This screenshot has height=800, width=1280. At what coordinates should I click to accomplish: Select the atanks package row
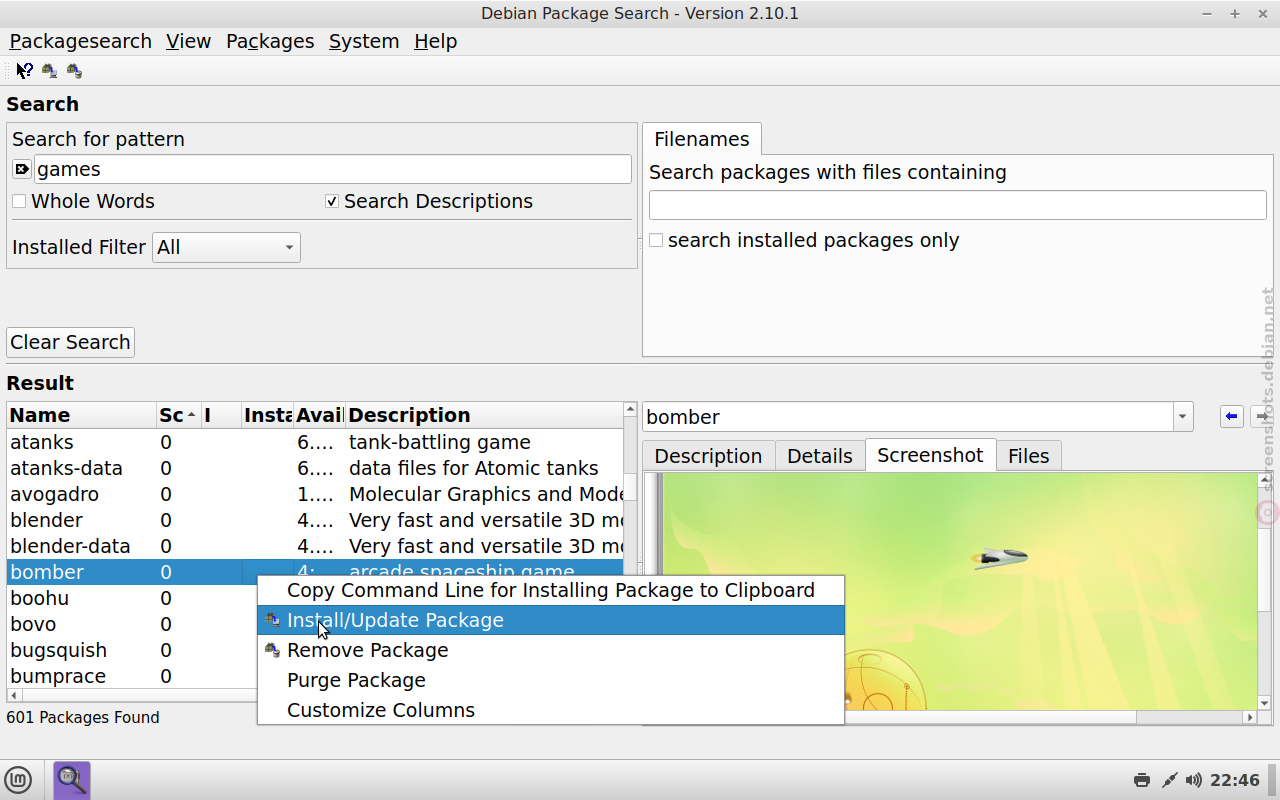click(x=315, y=442)
